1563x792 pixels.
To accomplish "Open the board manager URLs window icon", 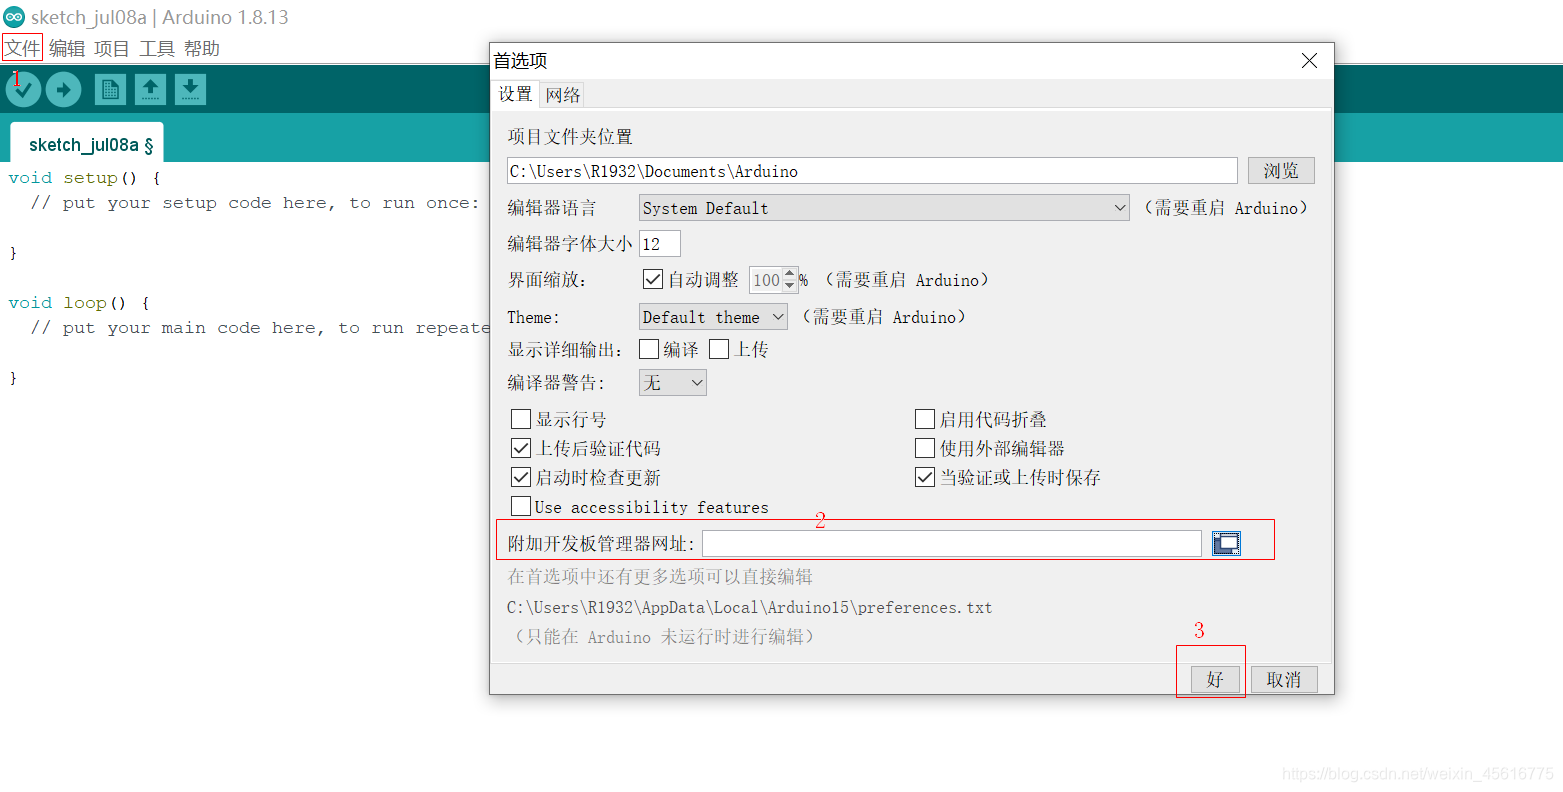I will tap(1226, 543).
